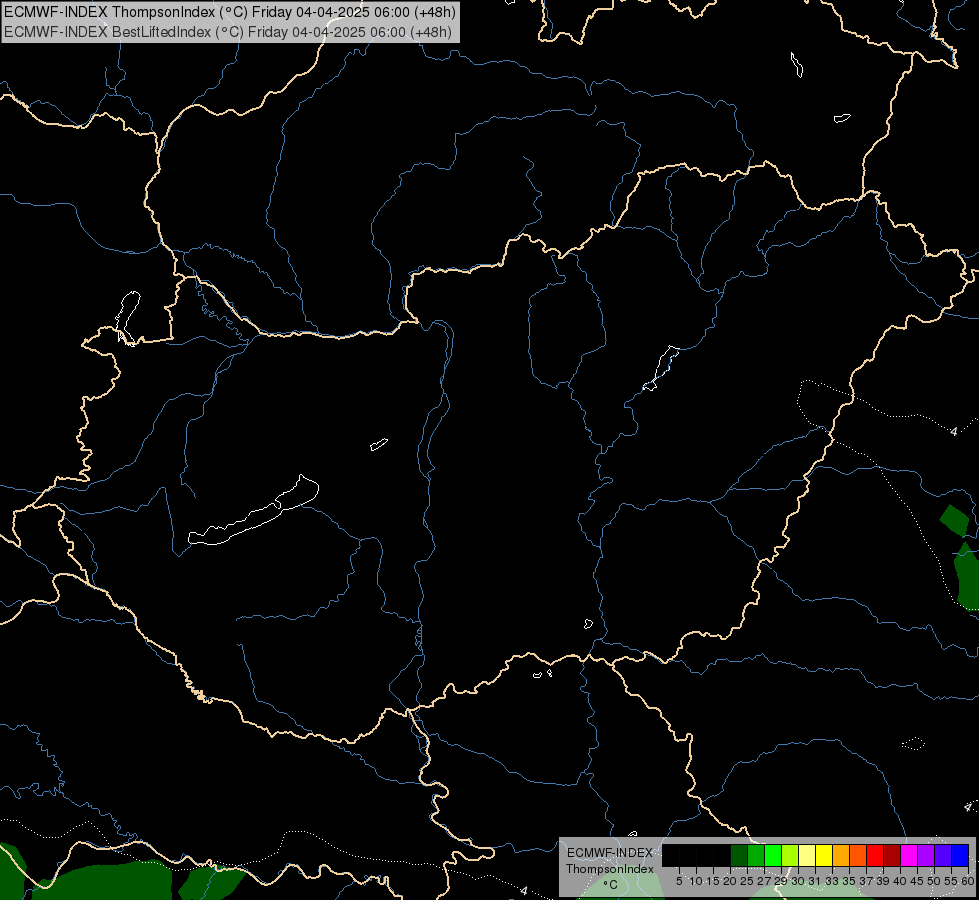The image size is (979, 900).
Task: Click legend scale value 5
Action: (x=679, y=881)
